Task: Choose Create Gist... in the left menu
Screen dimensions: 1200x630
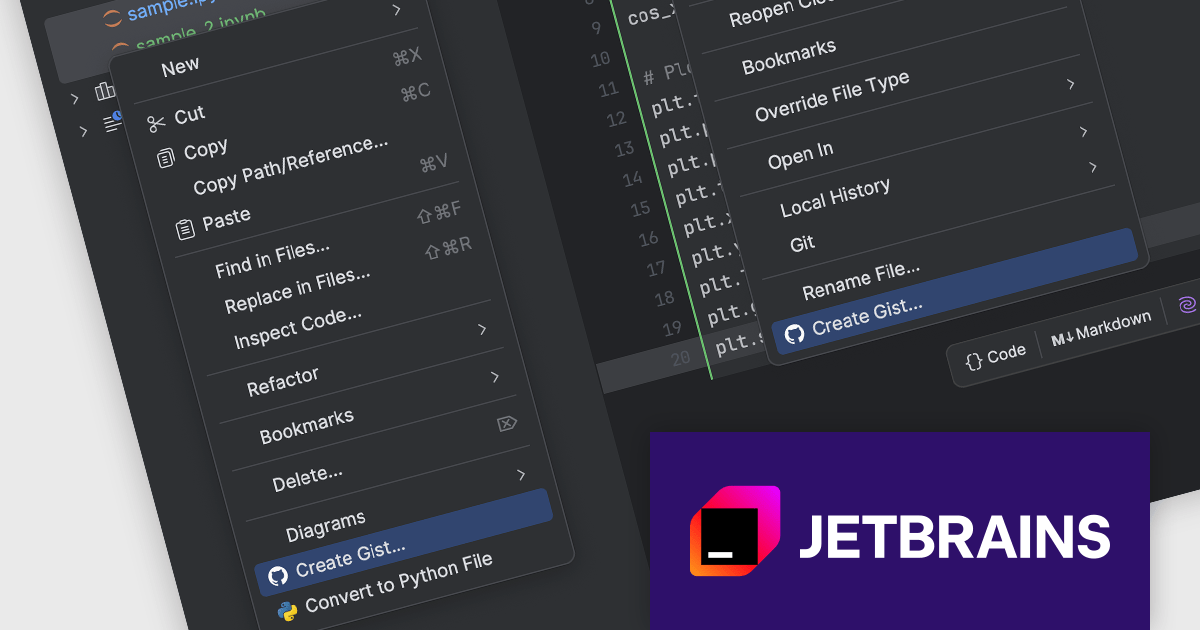Action: (404, 540)
